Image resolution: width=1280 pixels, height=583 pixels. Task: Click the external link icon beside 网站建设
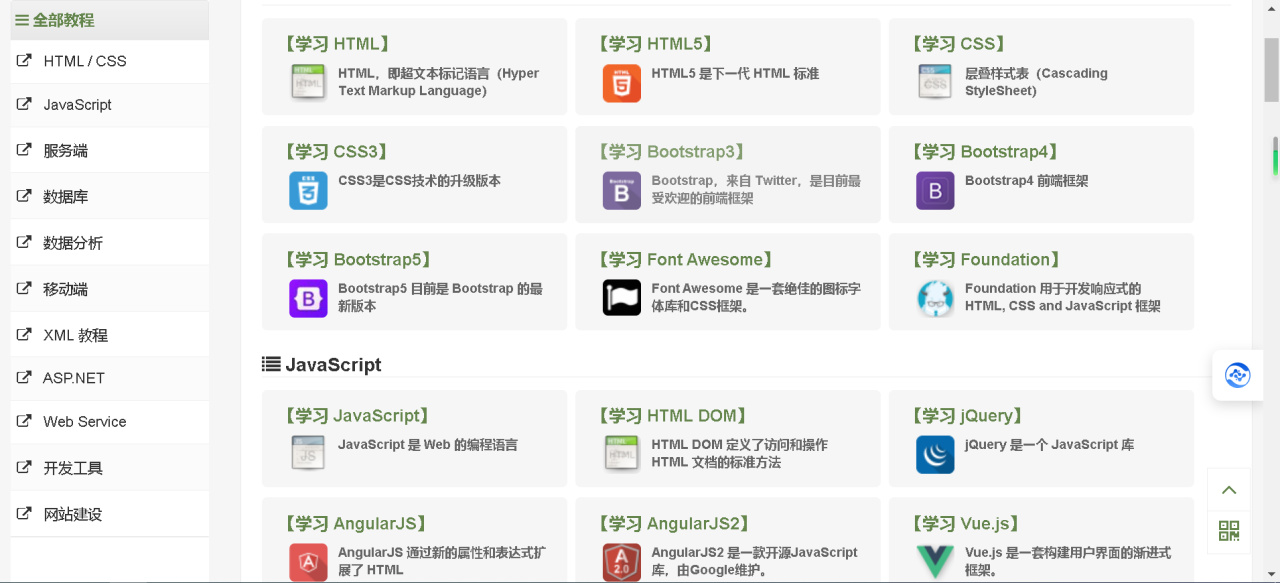[24, 514]
